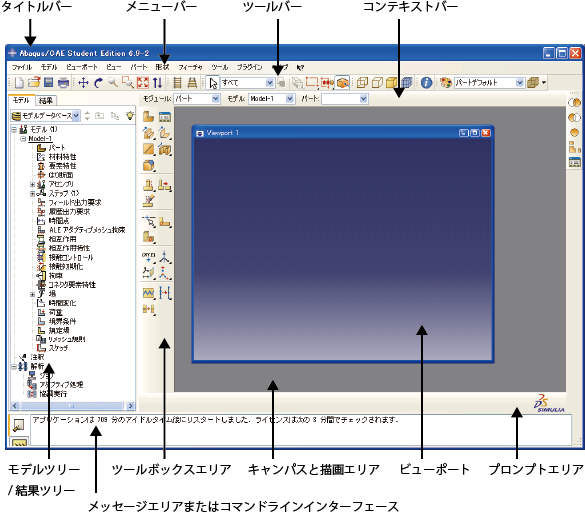Switch to the message area icon tab

(x=19, y=425)
